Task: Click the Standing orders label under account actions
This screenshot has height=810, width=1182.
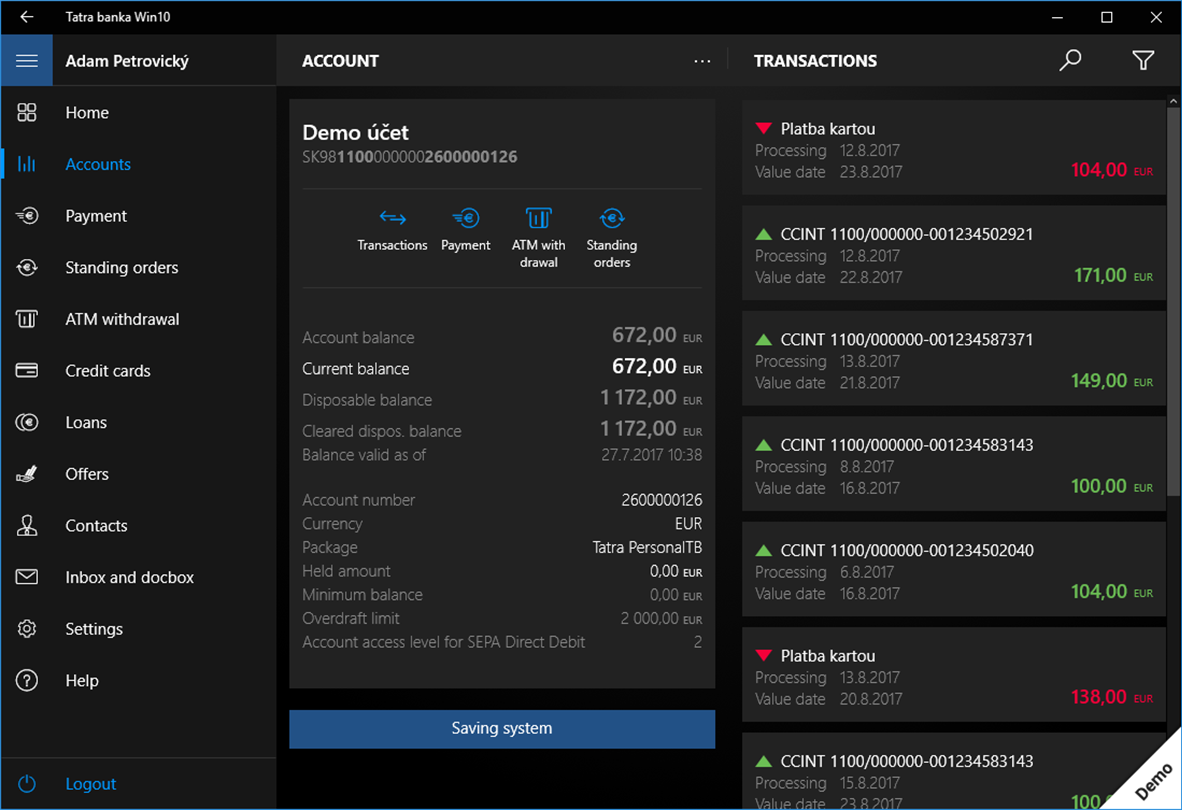Action: click(x=611, y=253)
